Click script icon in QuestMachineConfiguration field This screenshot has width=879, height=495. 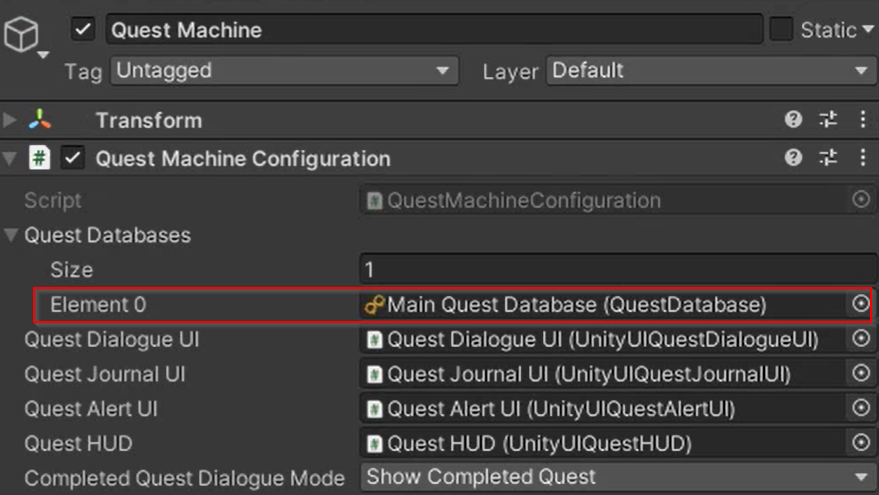click(x=374, y=201)
